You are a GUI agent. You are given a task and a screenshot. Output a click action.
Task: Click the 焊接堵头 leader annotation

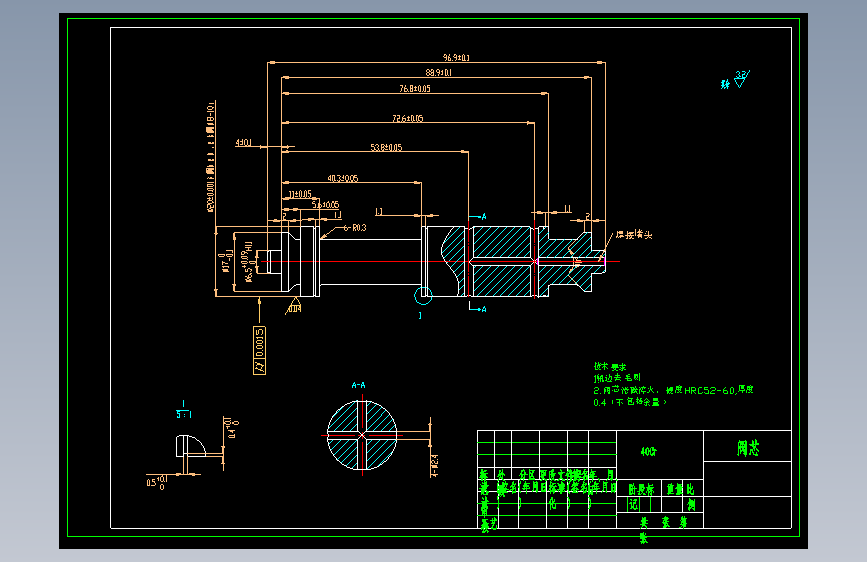(634, 235)
